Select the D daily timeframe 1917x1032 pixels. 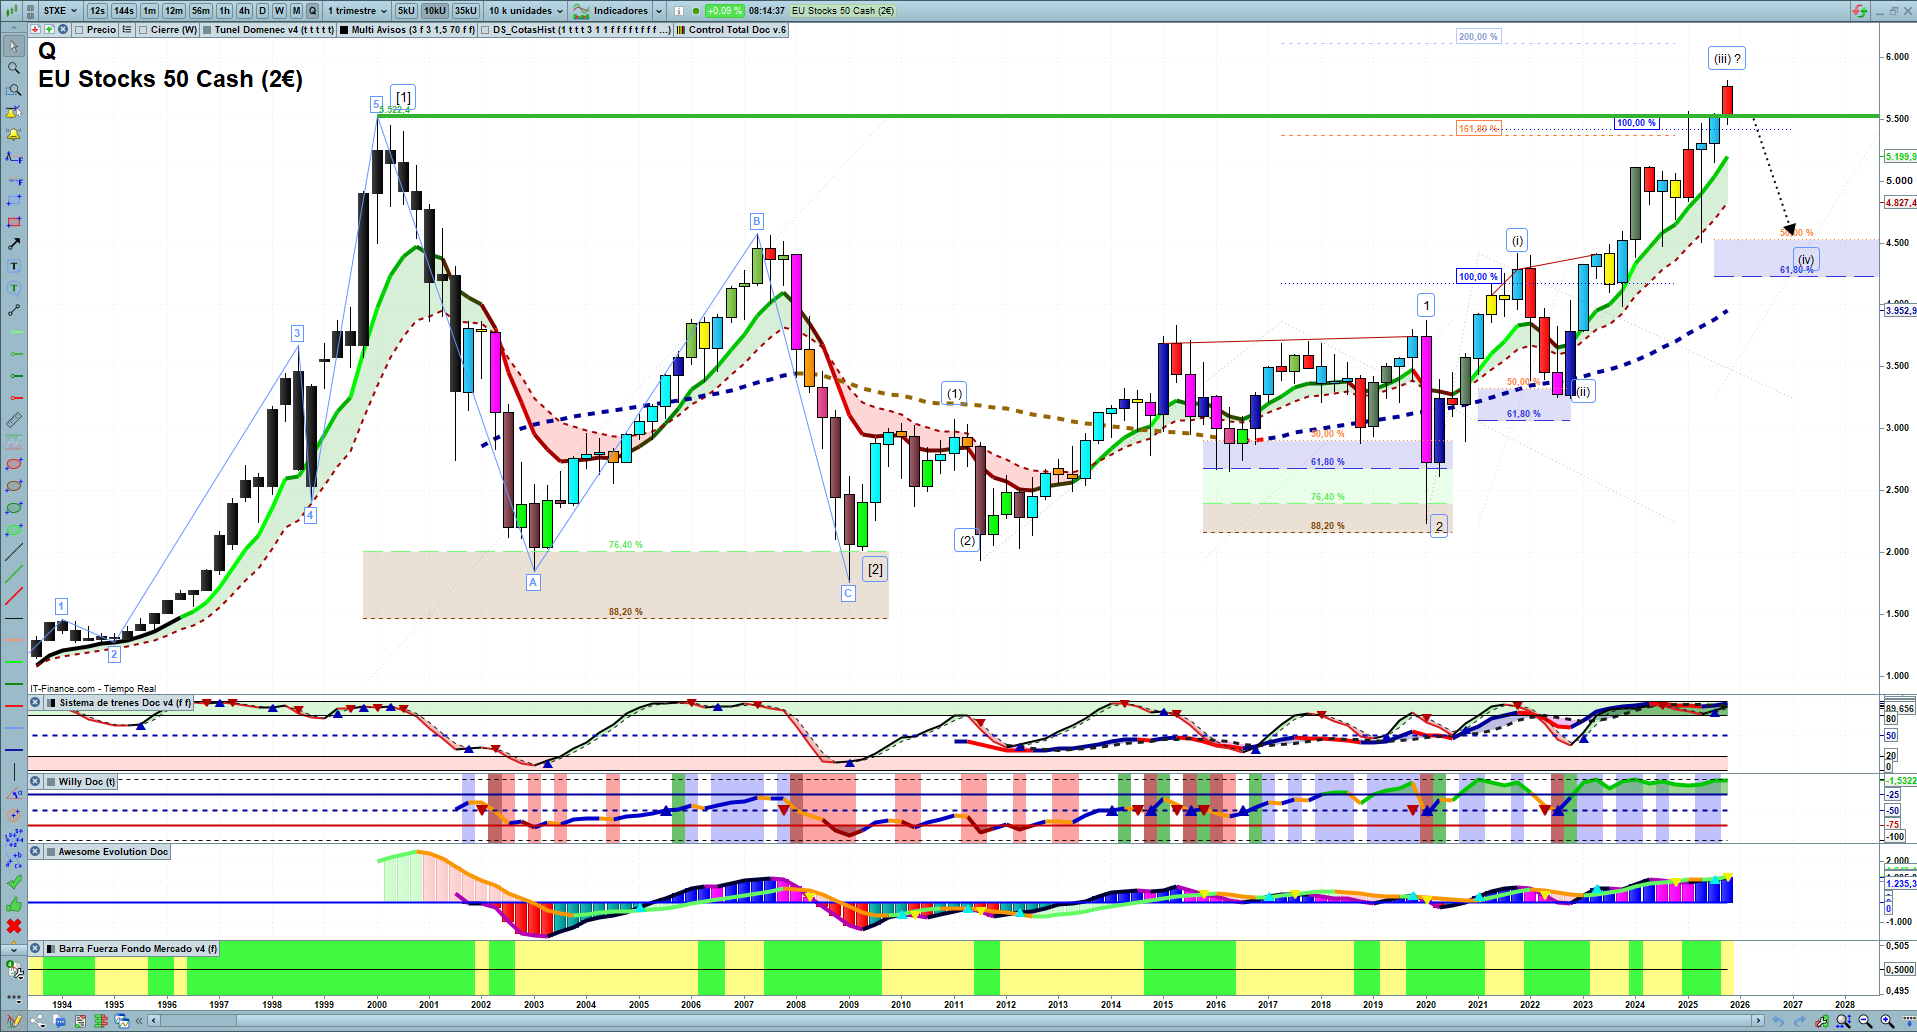(x=262, y=11)
